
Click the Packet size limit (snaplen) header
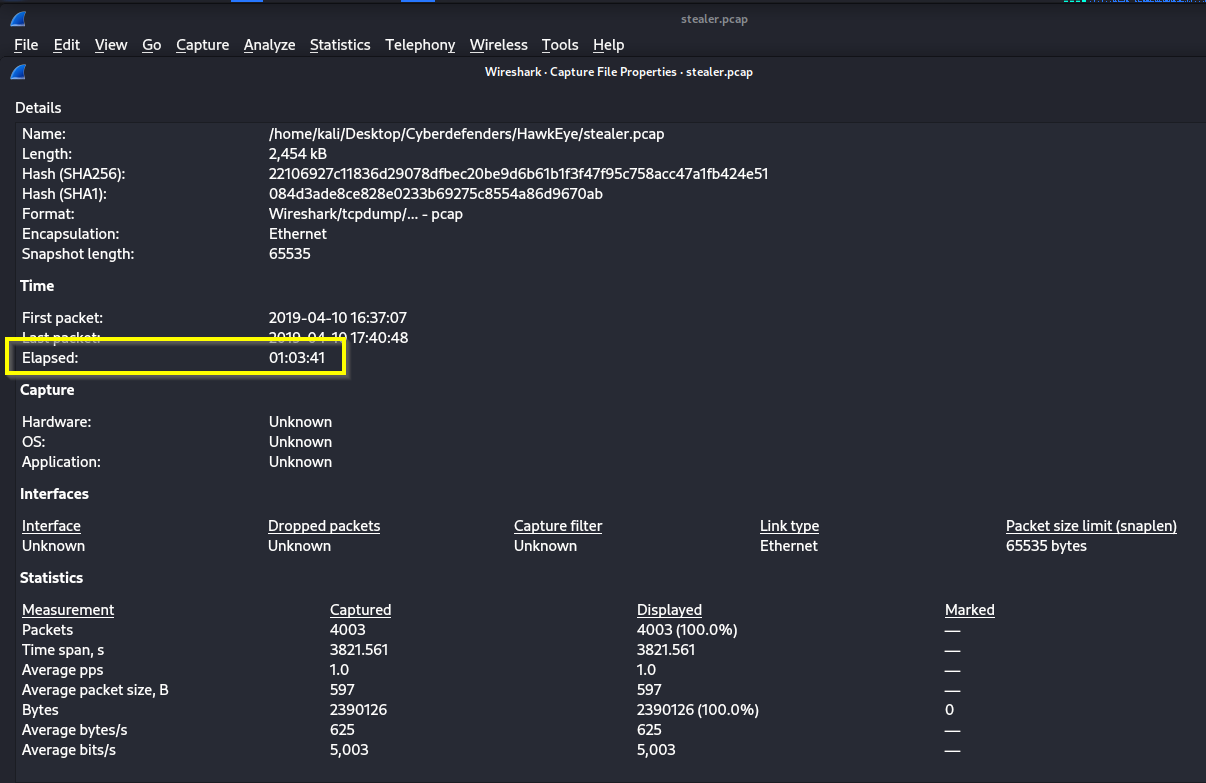pos(1091,526)
